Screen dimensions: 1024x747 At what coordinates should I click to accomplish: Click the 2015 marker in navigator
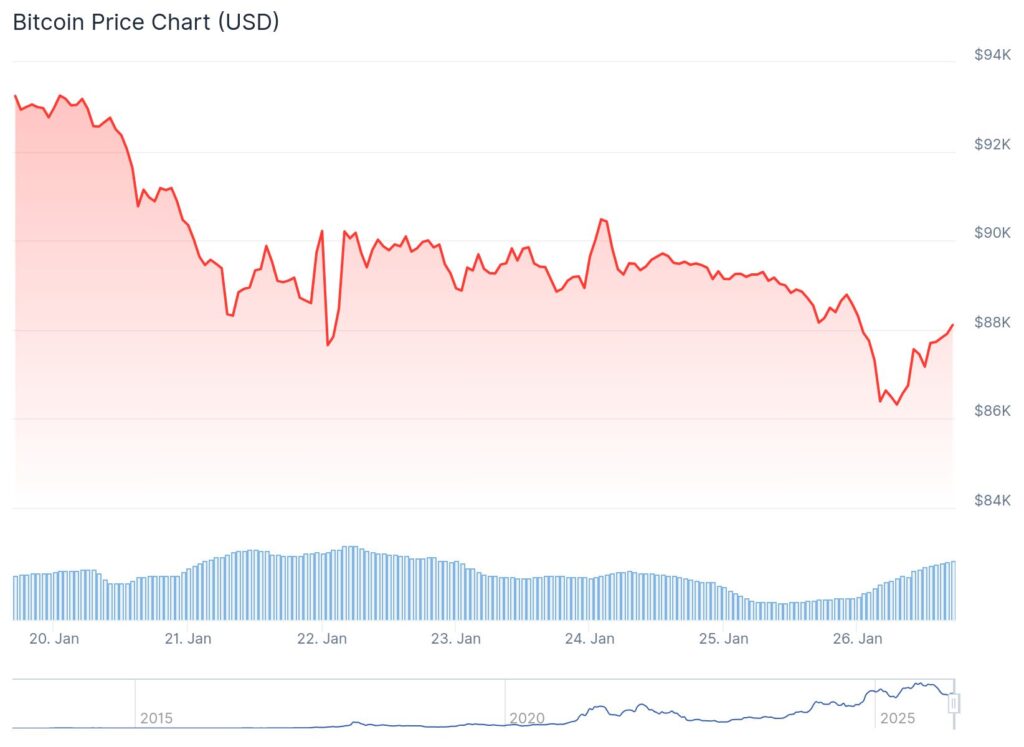156,718
